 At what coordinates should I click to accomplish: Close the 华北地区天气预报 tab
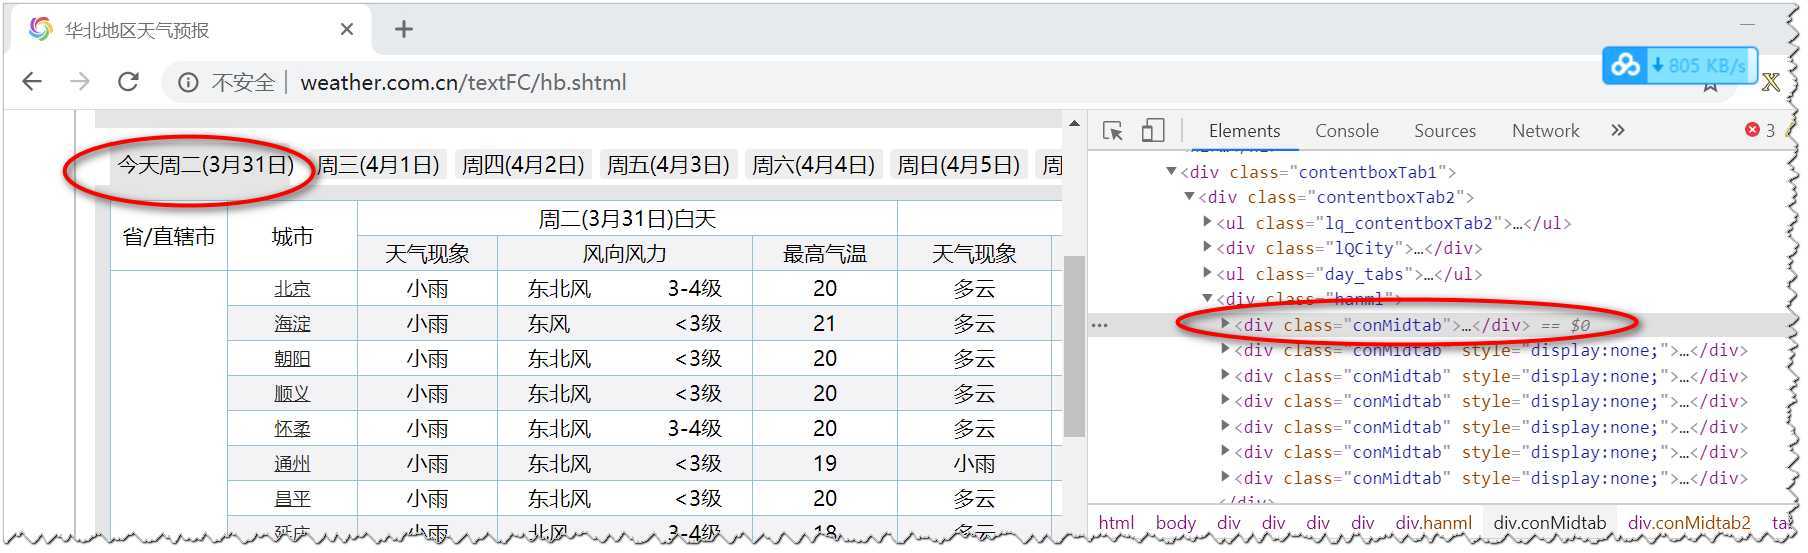(347, 30)
